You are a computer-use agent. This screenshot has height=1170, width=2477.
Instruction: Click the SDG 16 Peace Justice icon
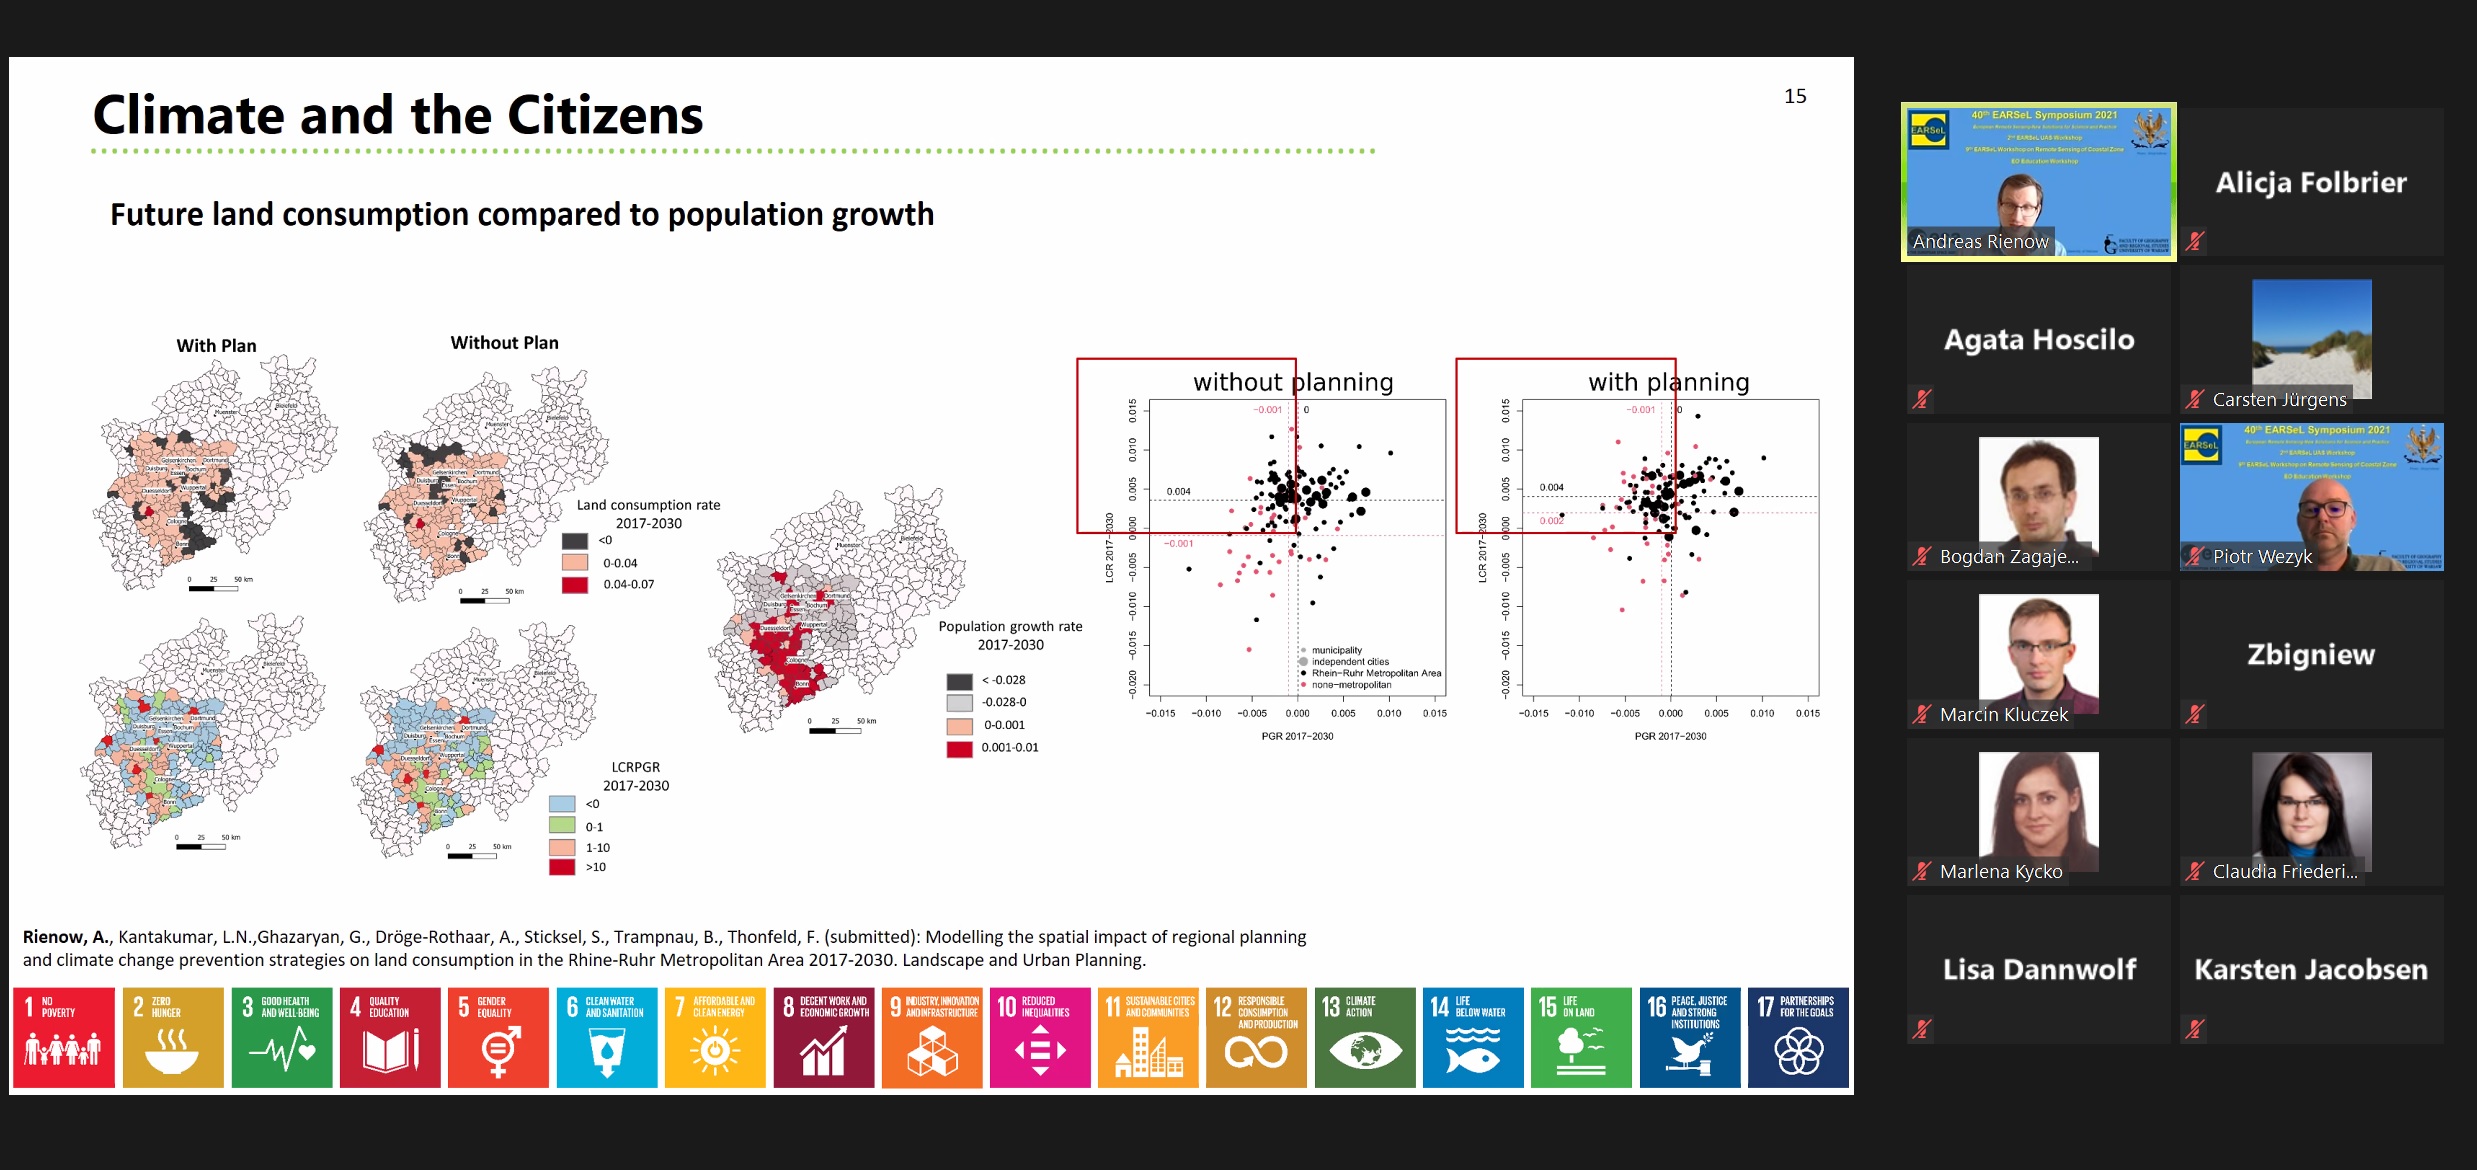[x=1690, y=1037]
